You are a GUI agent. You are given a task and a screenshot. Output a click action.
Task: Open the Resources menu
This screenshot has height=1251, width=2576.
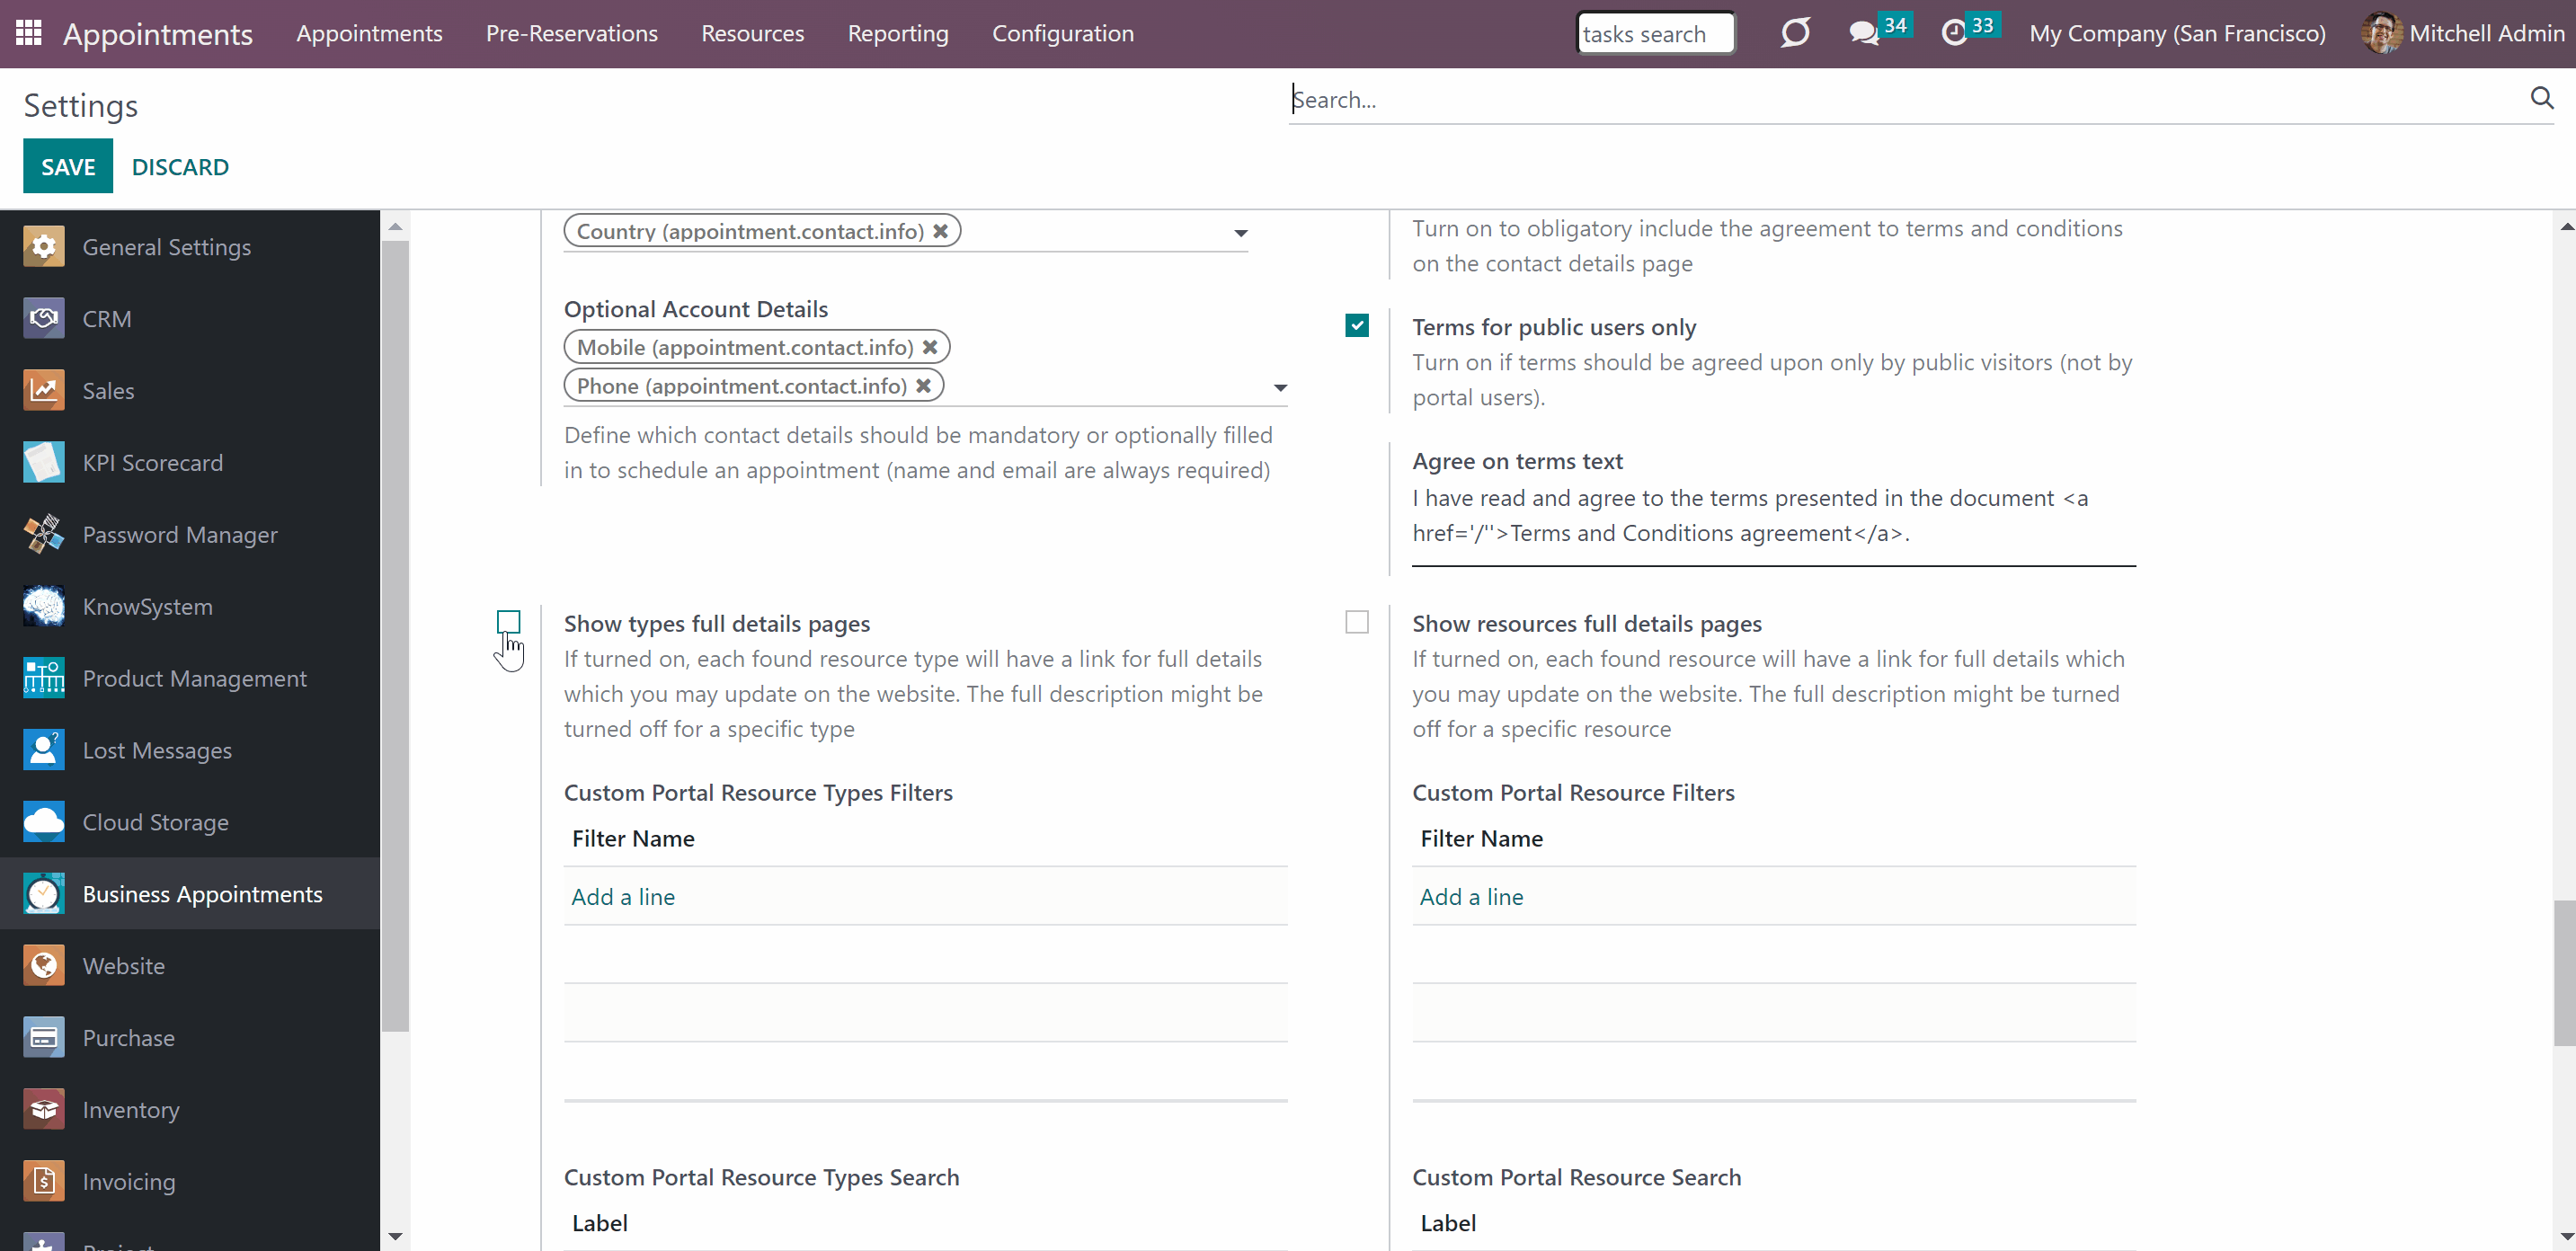[752, 33]
